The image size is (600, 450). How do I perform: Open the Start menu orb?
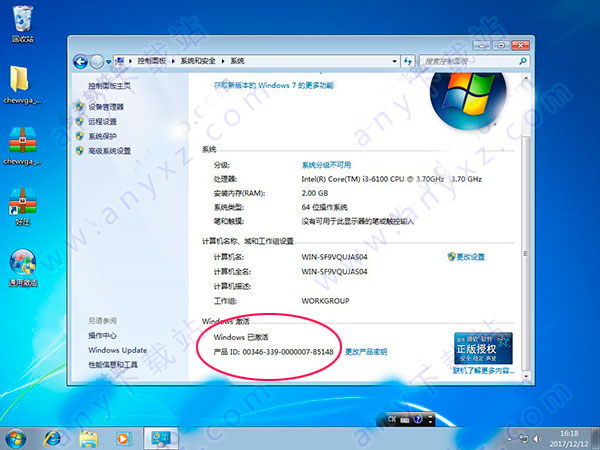coord(16,439)
